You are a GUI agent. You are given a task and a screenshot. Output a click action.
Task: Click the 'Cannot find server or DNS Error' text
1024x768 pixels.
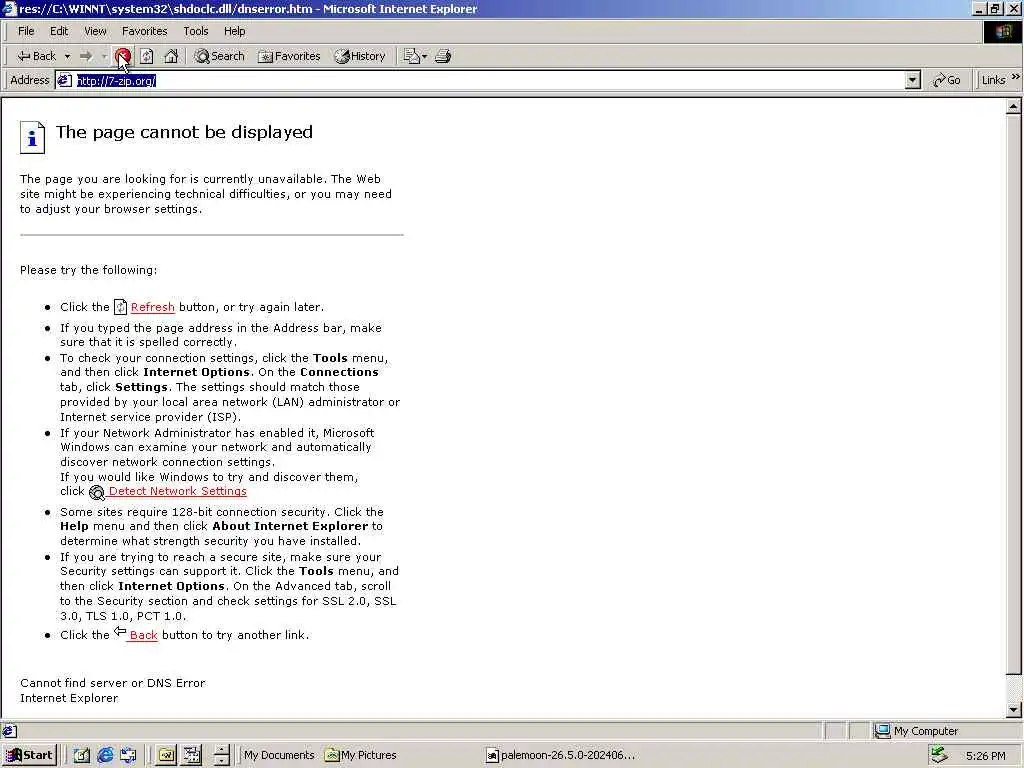click(112, 683)
